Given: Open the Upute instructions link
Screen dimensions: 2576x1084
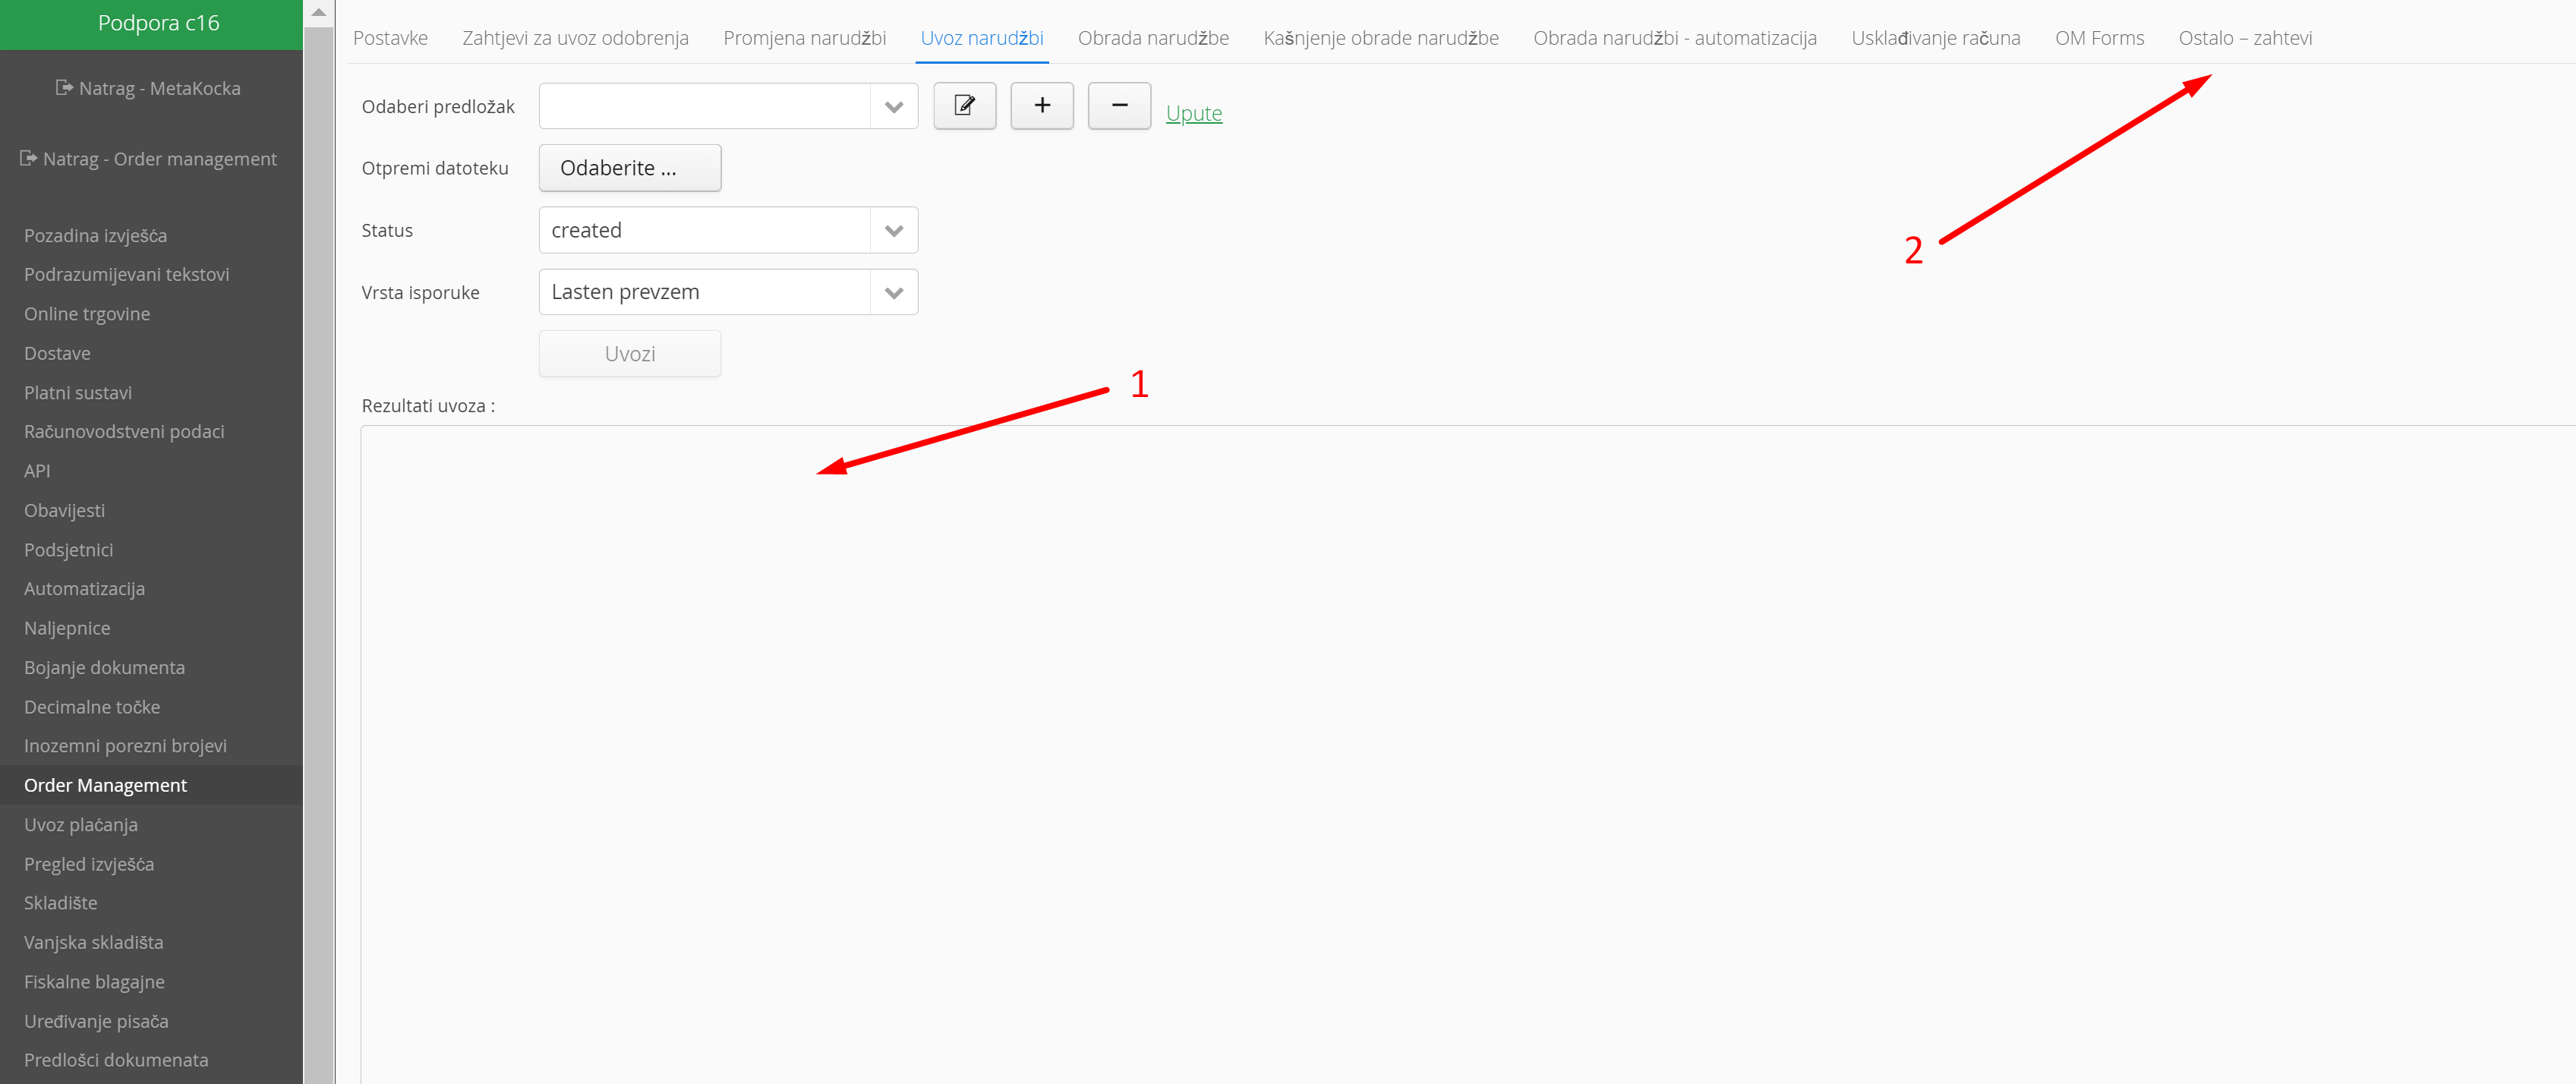Looking at the screenshot, I should click(1193, 113).
